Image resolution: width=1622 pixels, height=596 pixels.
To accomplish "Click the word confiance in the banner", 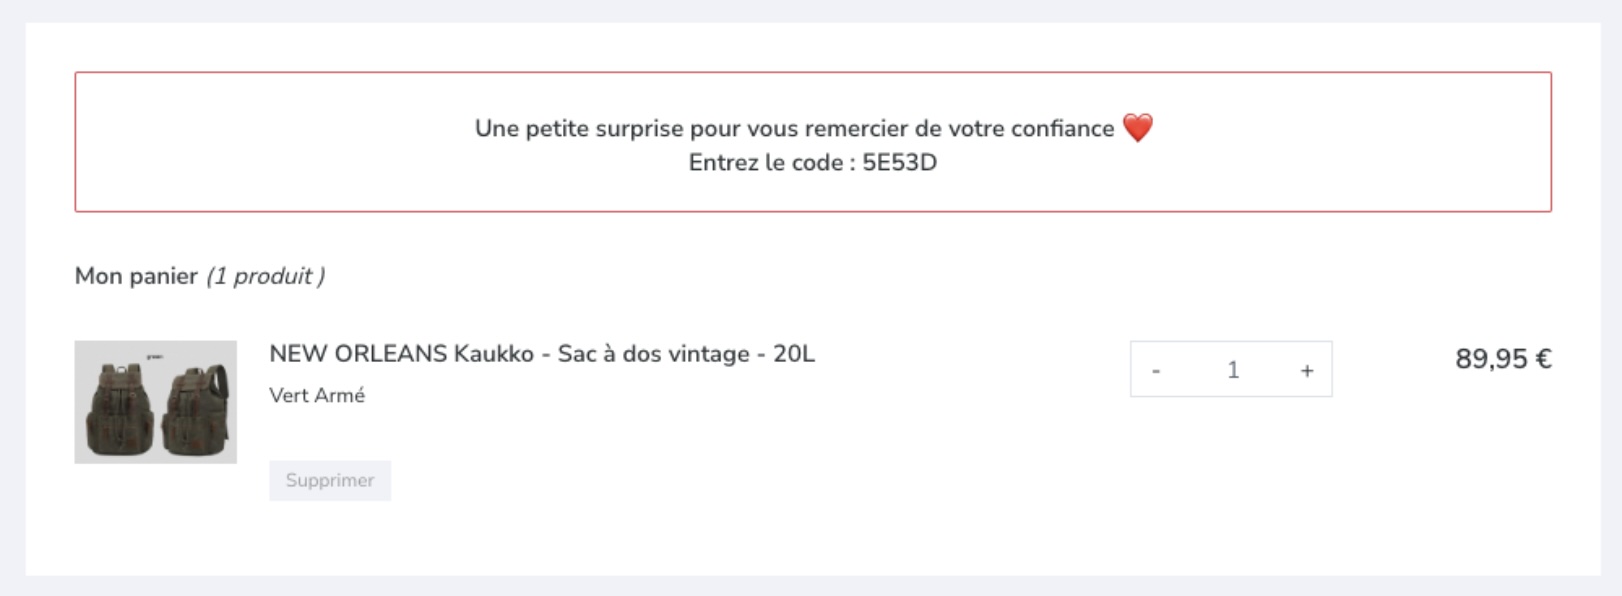I will (1062, 129).
